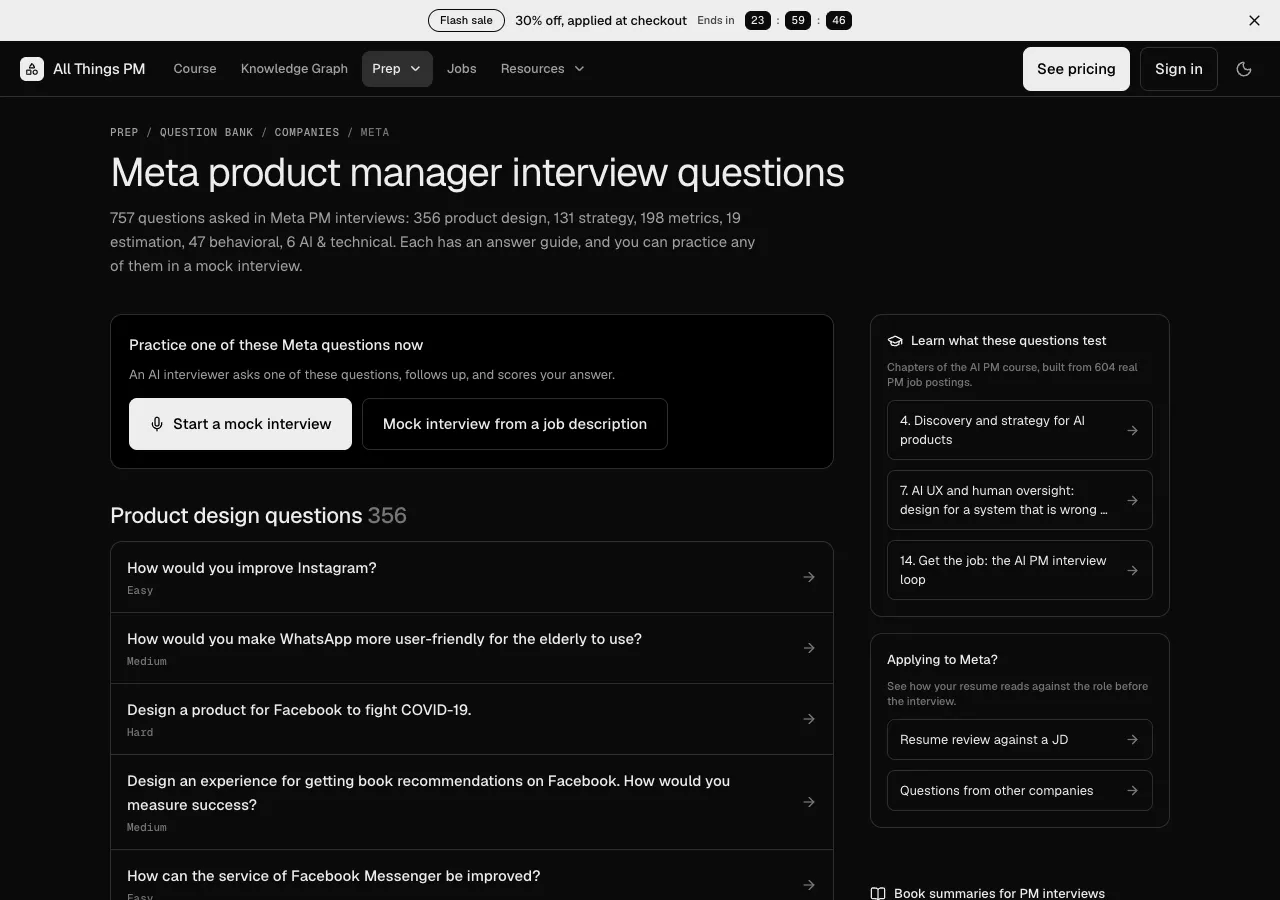Open Mock interview from a job description
Screen dimensions: 1280x900
(515, 424)
